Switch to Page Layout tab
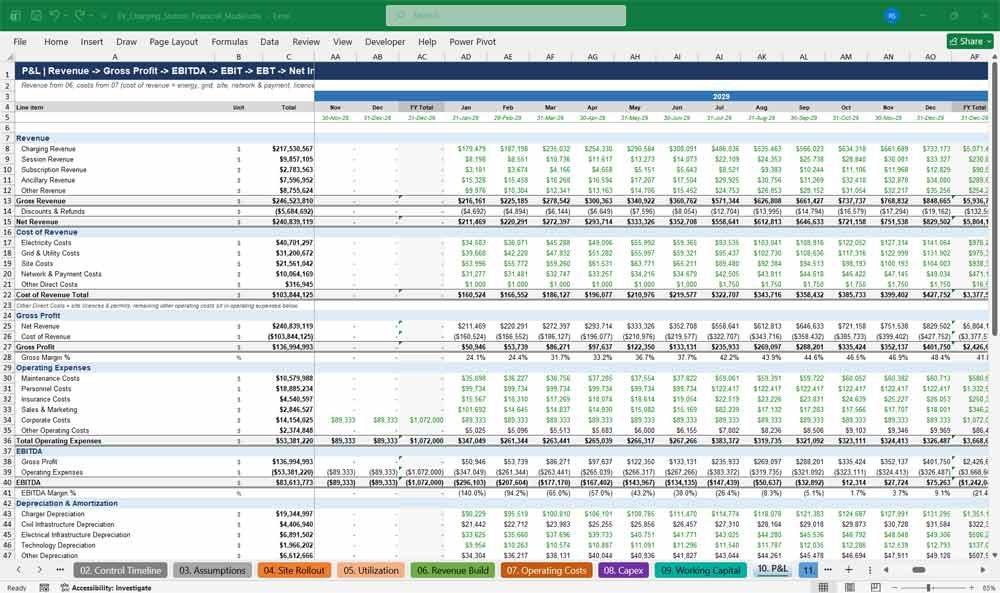Image resolution: width=1000 pixels, height=593 pixels. point(173,41)
